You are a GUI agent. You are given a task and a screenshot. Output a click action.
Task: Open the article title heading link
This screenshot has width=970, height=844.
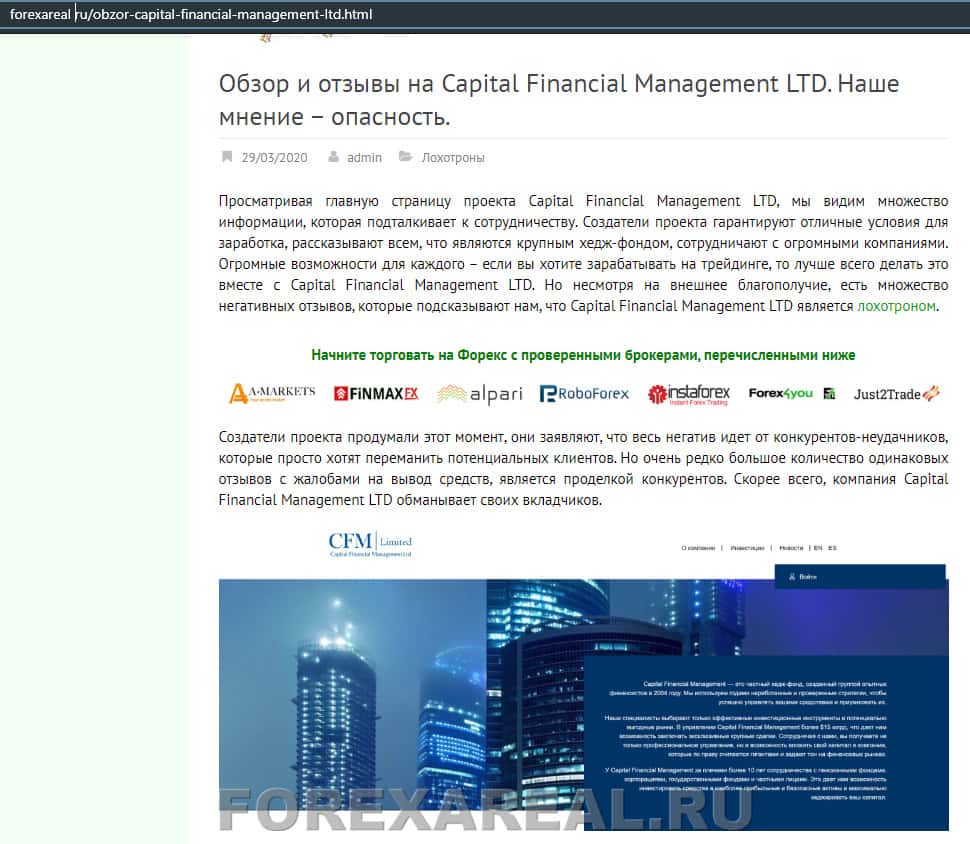(x=559, y=100)
